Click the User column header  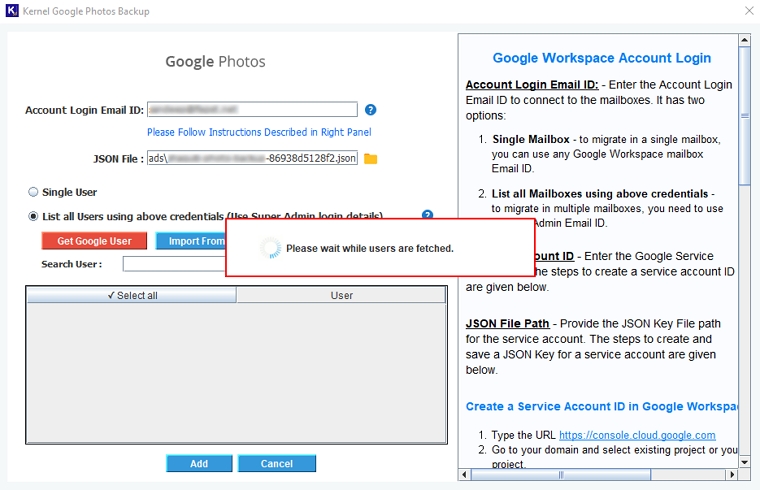(341, 295)
